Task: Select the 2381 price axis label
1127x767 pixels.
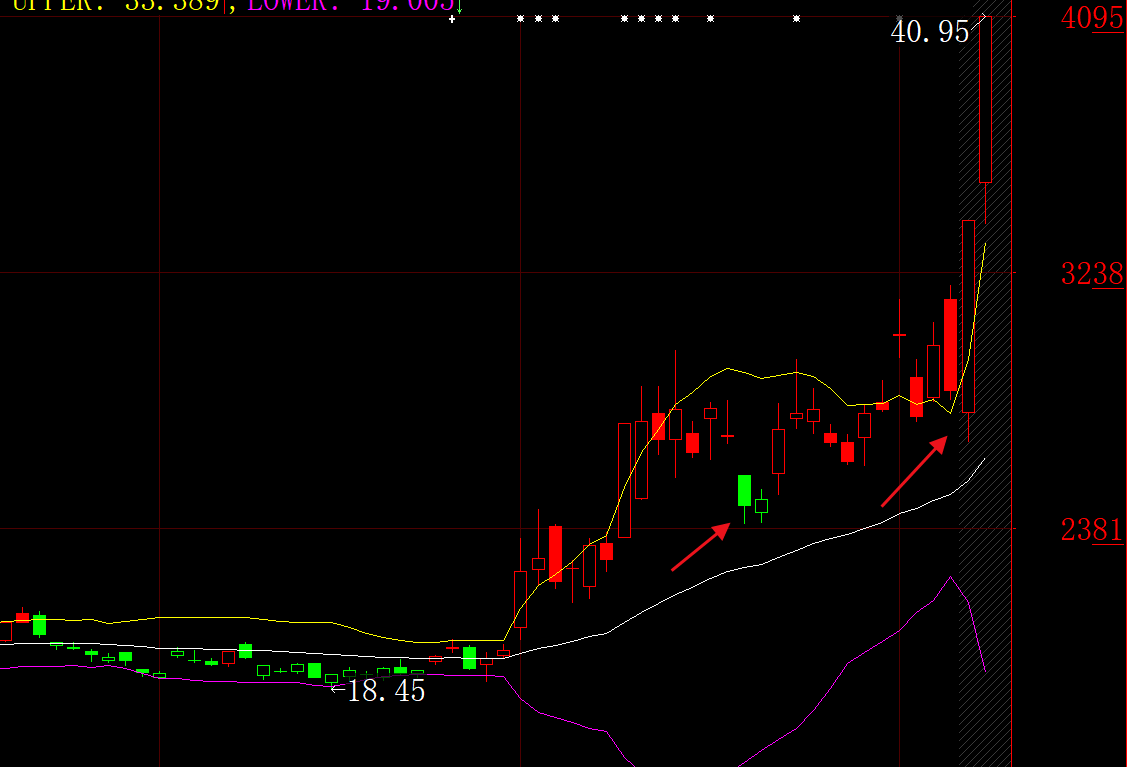Action: 1092,531
